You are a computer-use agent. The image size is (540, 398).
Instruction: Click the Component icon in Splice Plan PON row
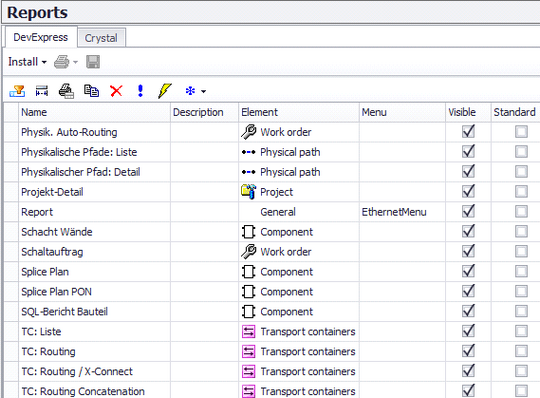[249, 292]
